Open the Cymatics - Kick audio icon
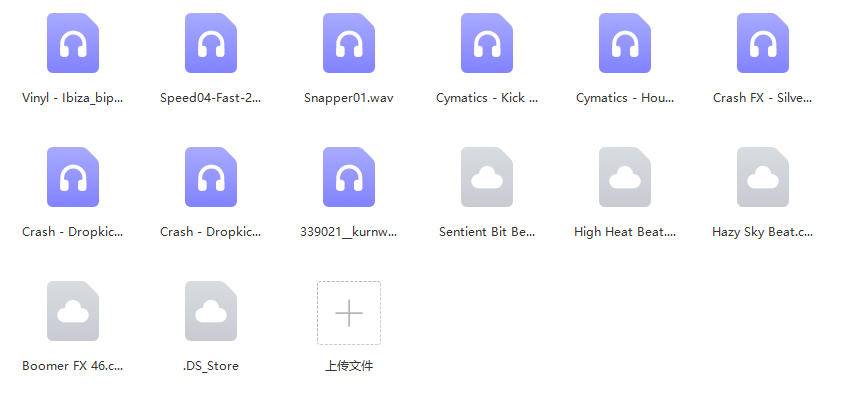The width and height of the screenshot is (846, 414). [x=487, y=43]
